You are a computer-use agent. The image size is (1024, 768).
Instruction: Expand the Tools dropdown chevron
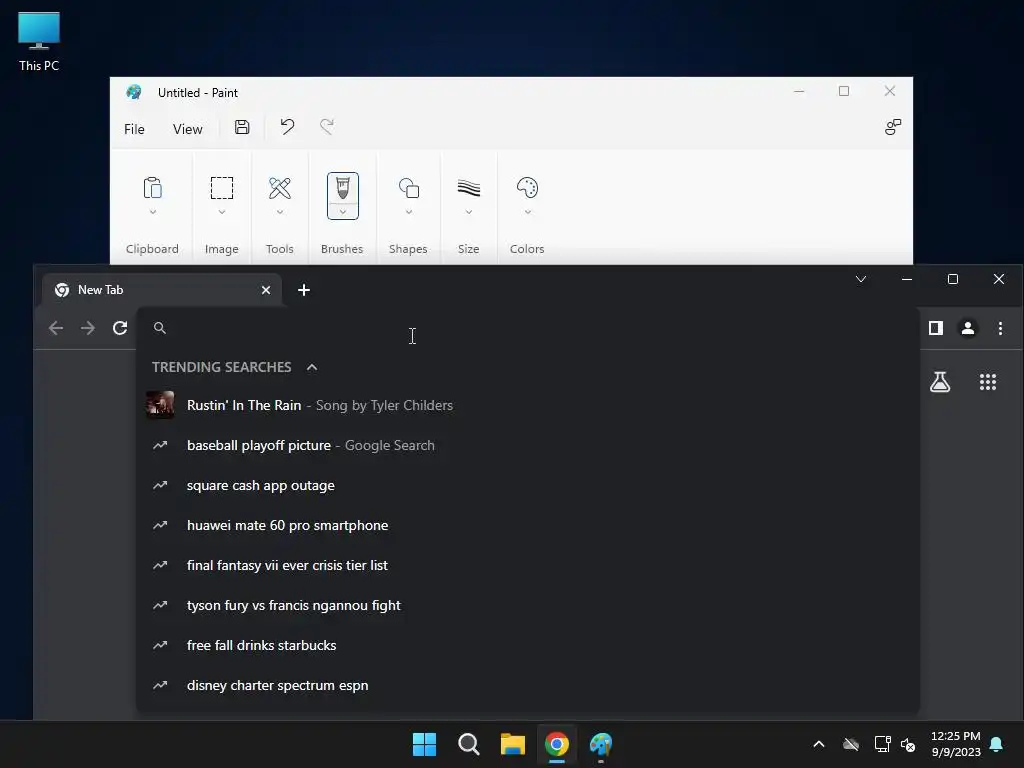[x=280, y=212]
